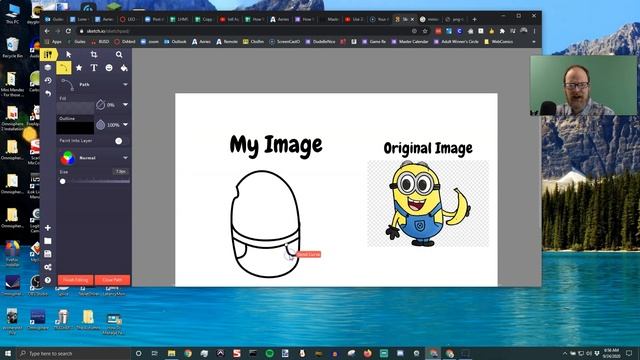Screen dimensions: 640x360
Task: Open the history icon in the sidebar
Action: coord(48,80)
